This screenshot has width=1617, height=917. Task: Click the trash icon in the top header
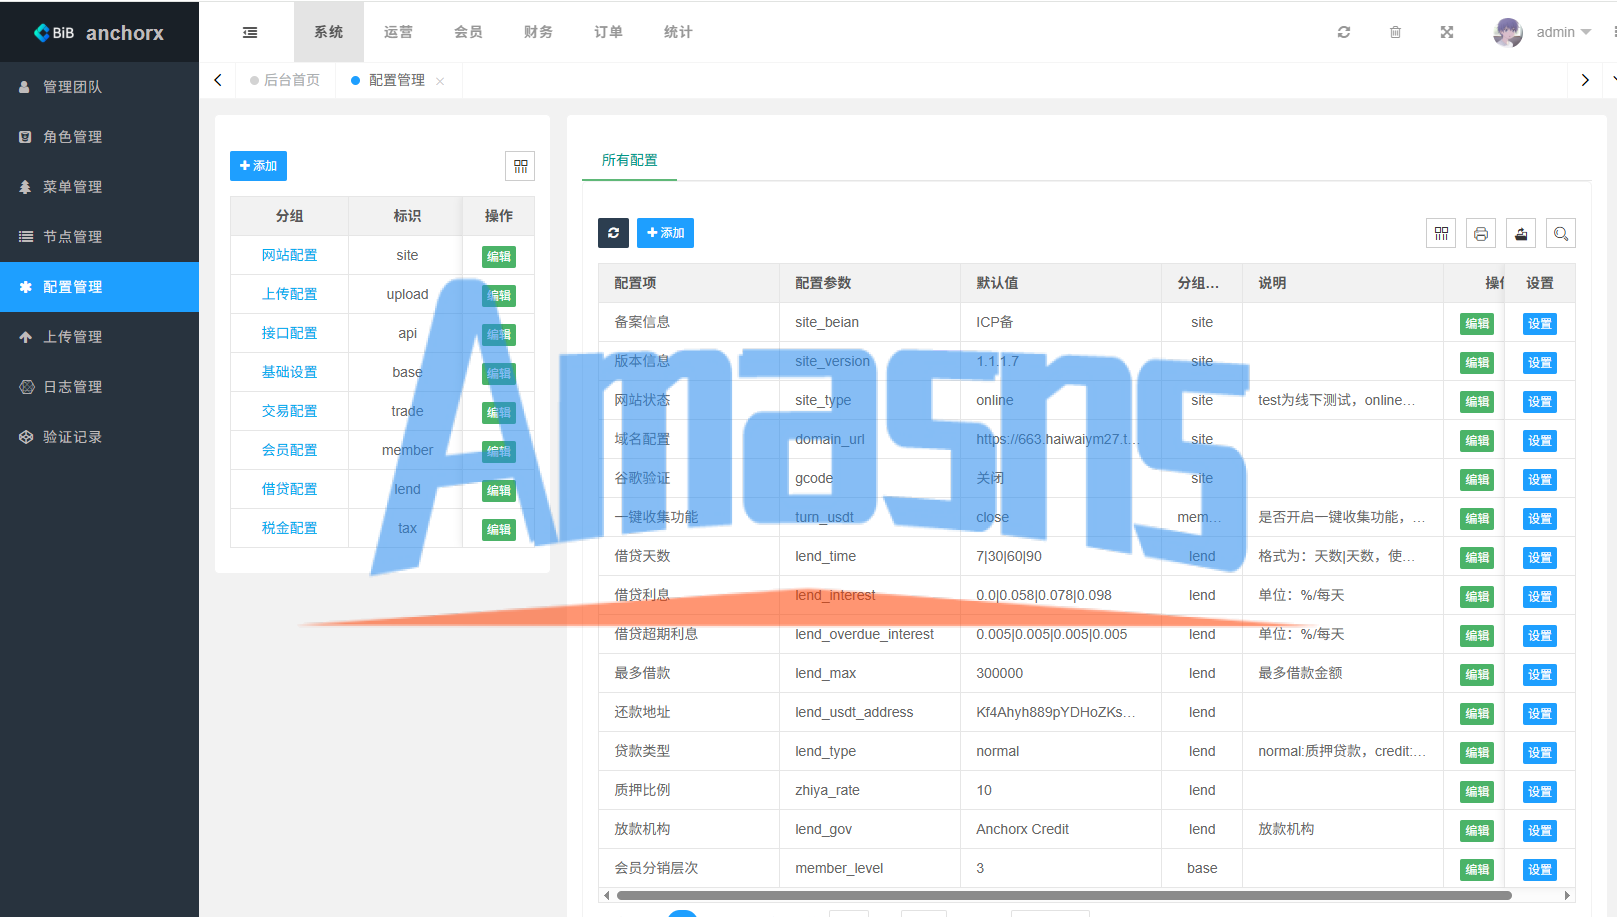(1395, 32)
